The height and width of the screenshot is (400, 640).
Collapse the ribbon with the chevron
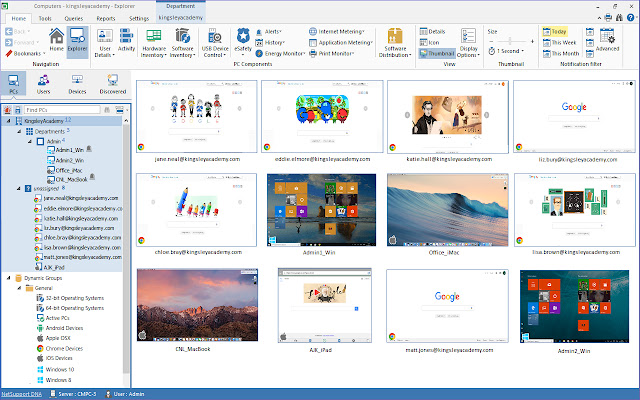pos(599,18)
